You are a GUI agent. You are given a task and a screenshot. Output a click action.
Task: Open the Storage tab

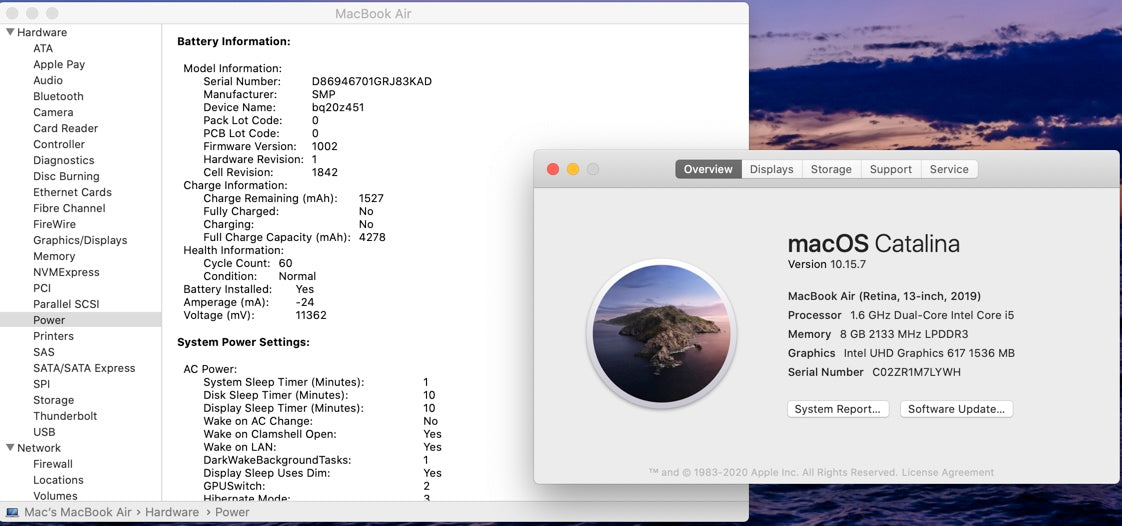(831, 169)
